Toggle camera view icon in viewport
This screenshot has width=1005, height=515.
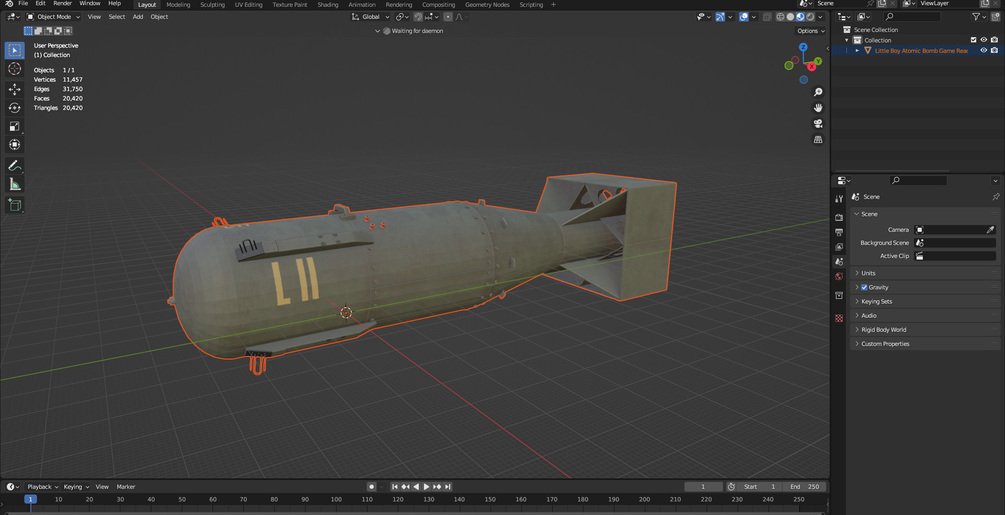pos(818,124)
